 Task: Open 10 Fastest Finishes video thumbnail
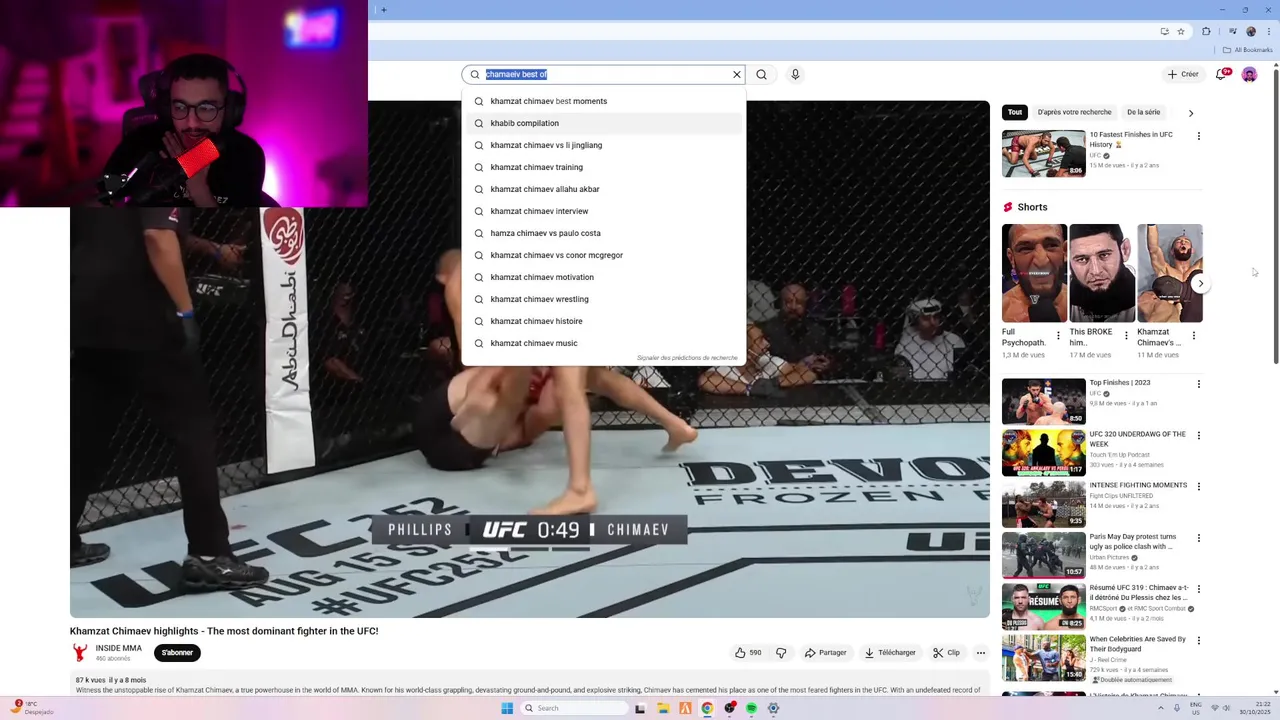[1043, 154]
